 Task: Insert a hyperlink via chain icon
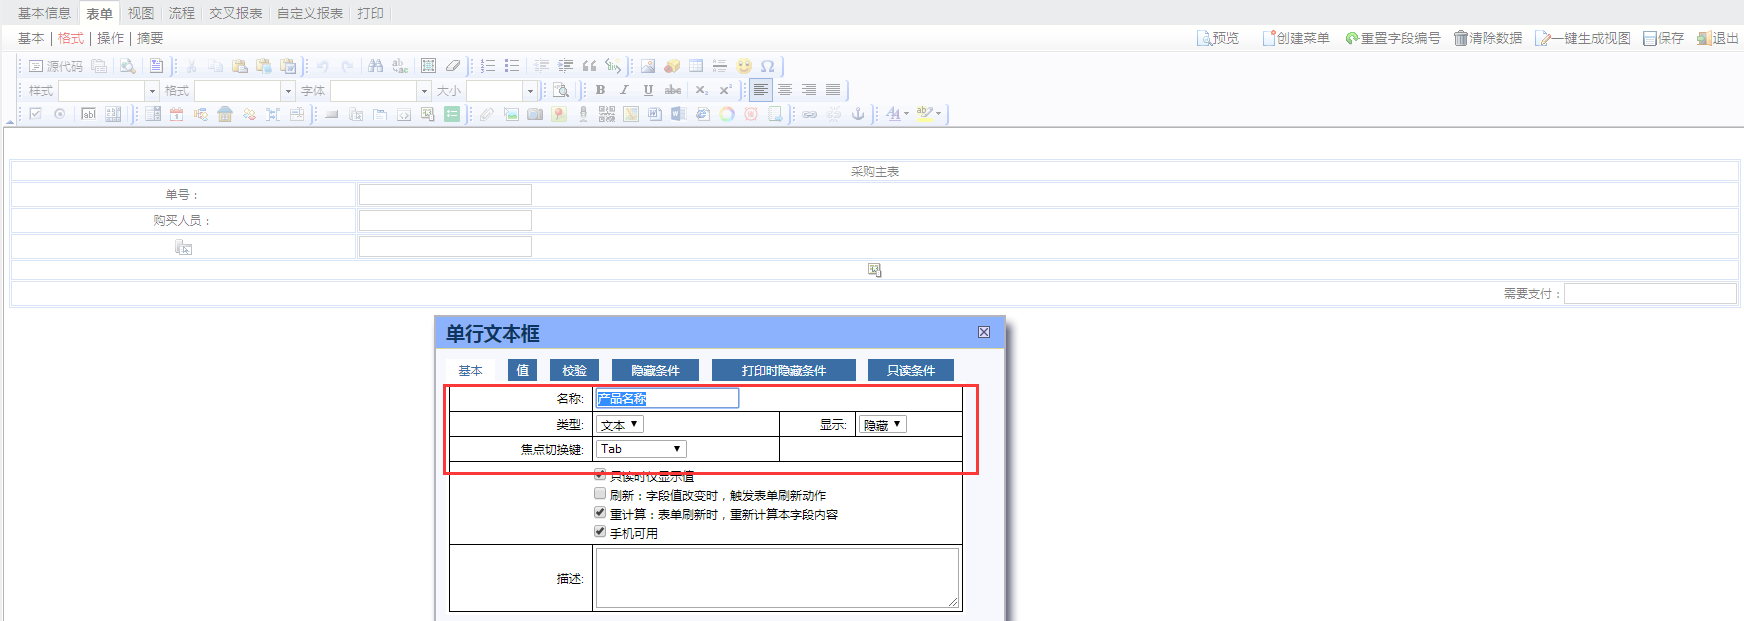[810, 114]
